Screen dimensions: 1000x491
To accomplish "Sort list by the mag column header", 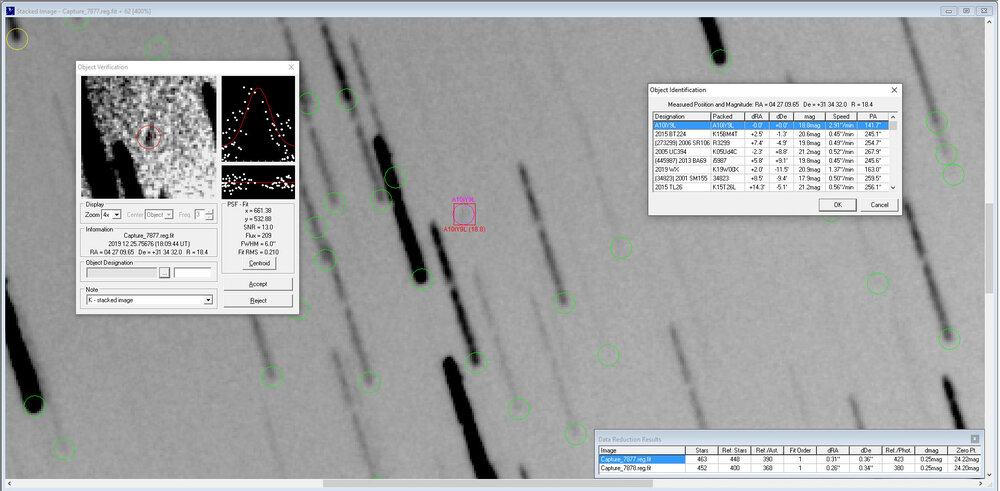I will tap(809, 116).
